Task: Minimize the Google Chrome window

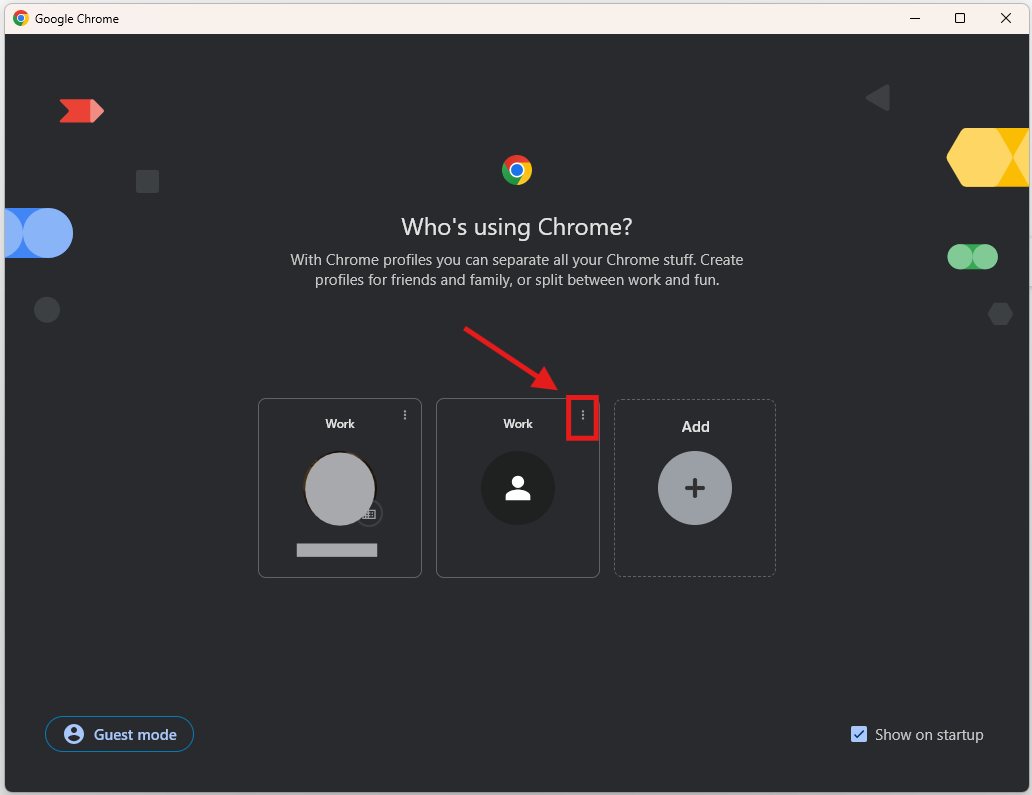Action: pyautogui.click(x=915, y=18)
